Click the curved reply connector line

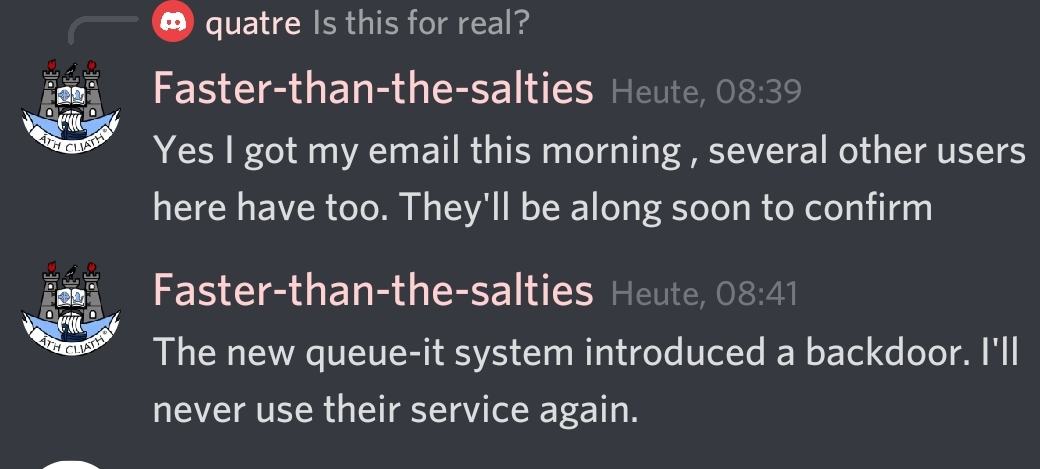click(x=103, y=29)
